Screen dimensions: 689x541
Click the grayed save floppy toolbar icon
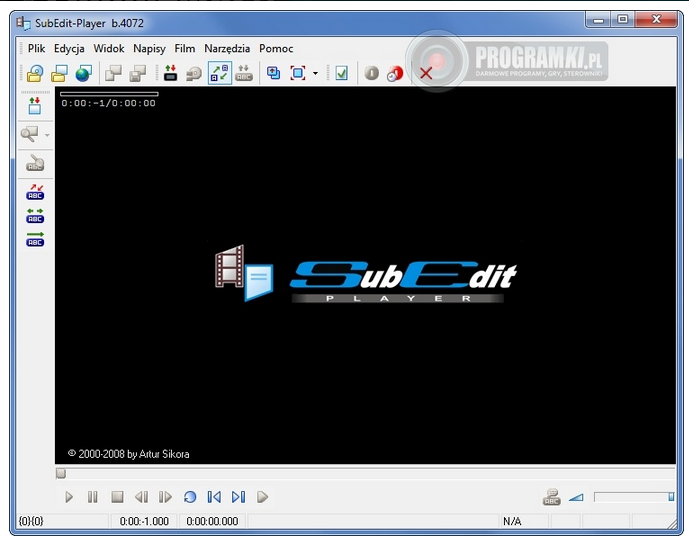coord(138,73)
